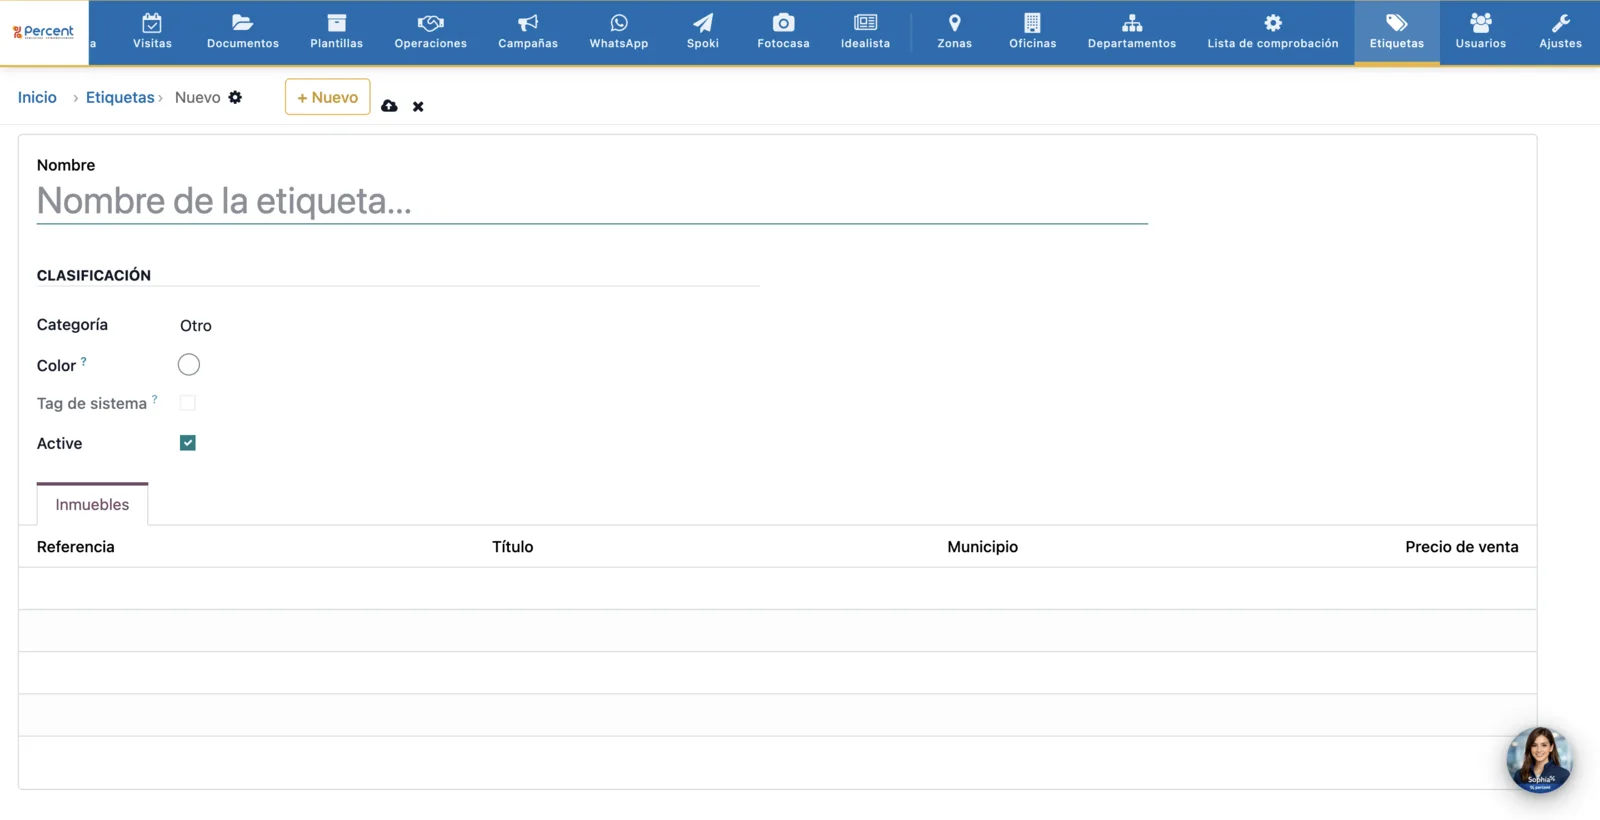This screenshot has height=820, width=1600.
Task: Open the Sophia chat assistant avatar
Action: click(x=1540, y=760)
